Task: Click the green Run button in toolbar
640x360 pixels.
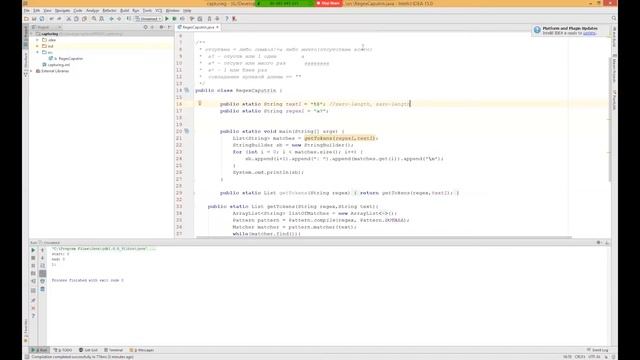Action: 167,19
